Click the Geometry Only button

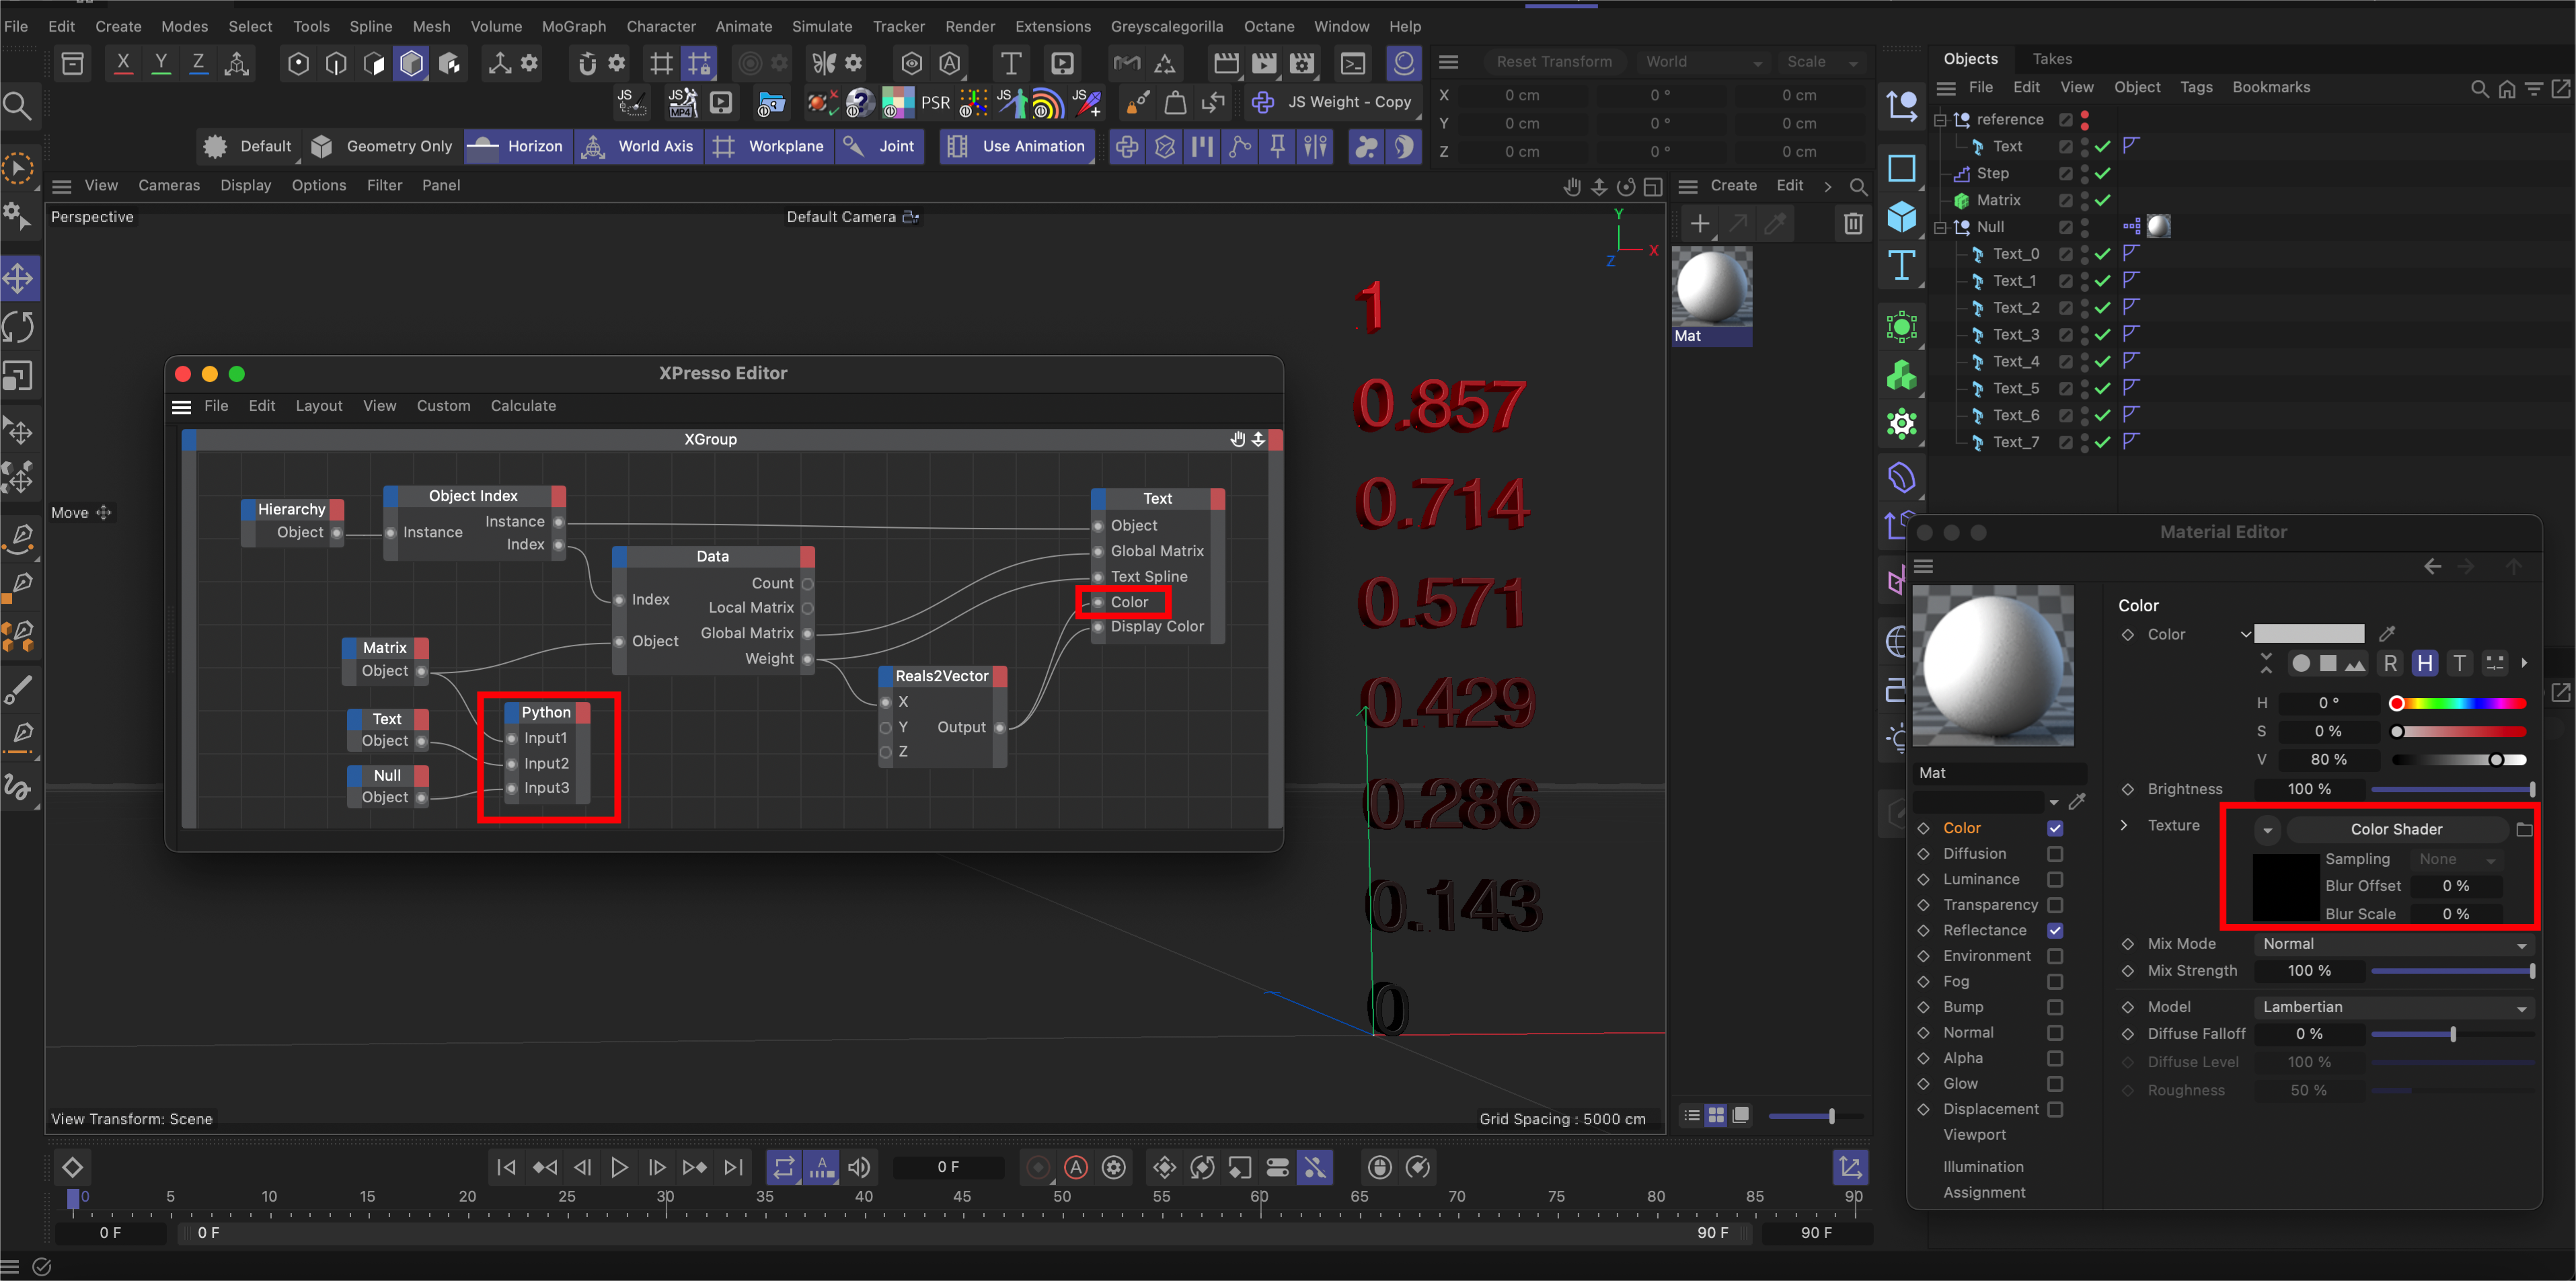(382, 146)
